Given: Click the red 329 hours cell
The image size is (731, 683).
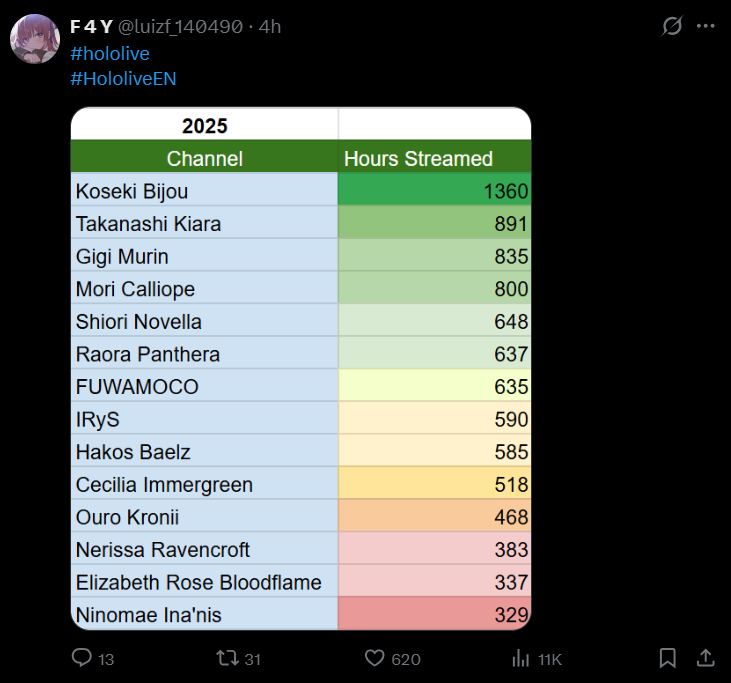Looking at the screenshot, I should tap(434, 615).
